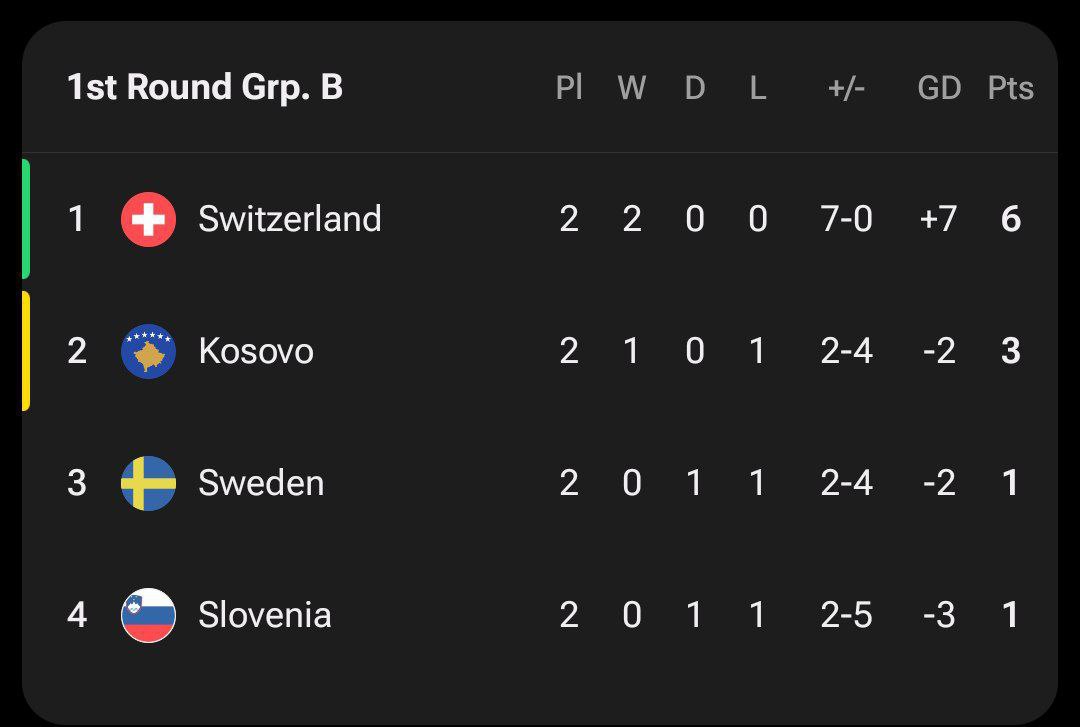1080x727 pixels.
Task: Click Kosovo's 3 points value
Action: tap(1011, 351)
